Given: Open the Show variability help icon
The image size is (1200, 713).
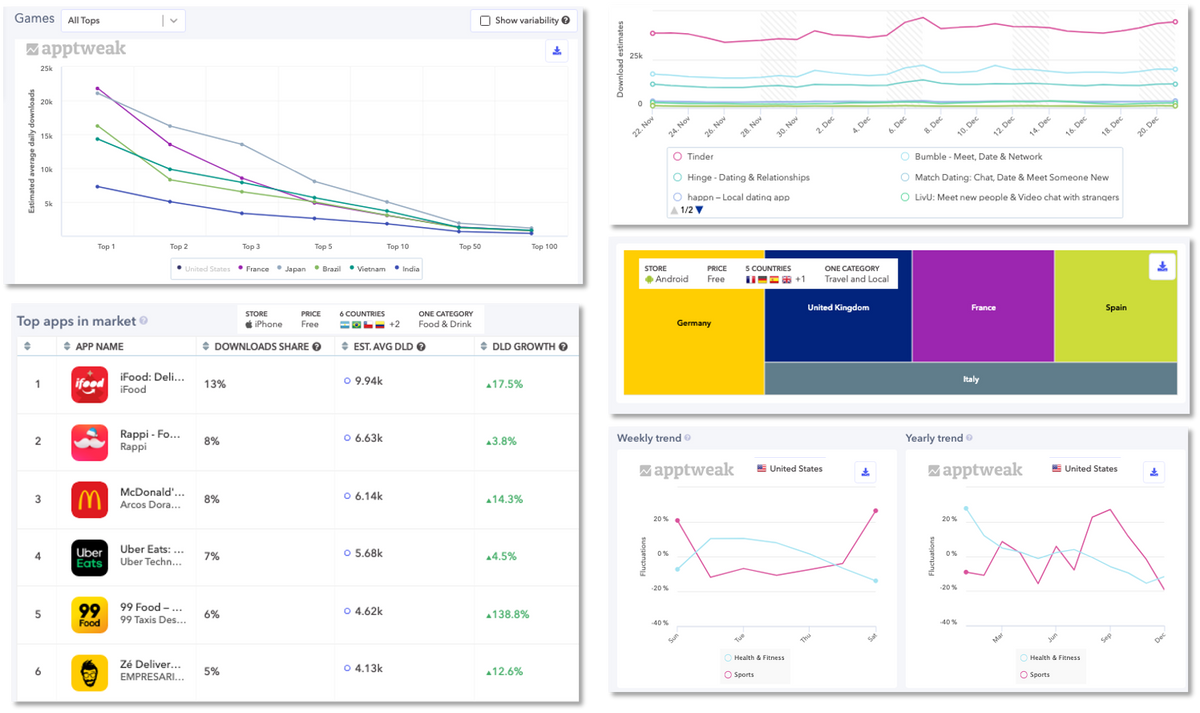Looking at the screenshot, I should (566, 20).
